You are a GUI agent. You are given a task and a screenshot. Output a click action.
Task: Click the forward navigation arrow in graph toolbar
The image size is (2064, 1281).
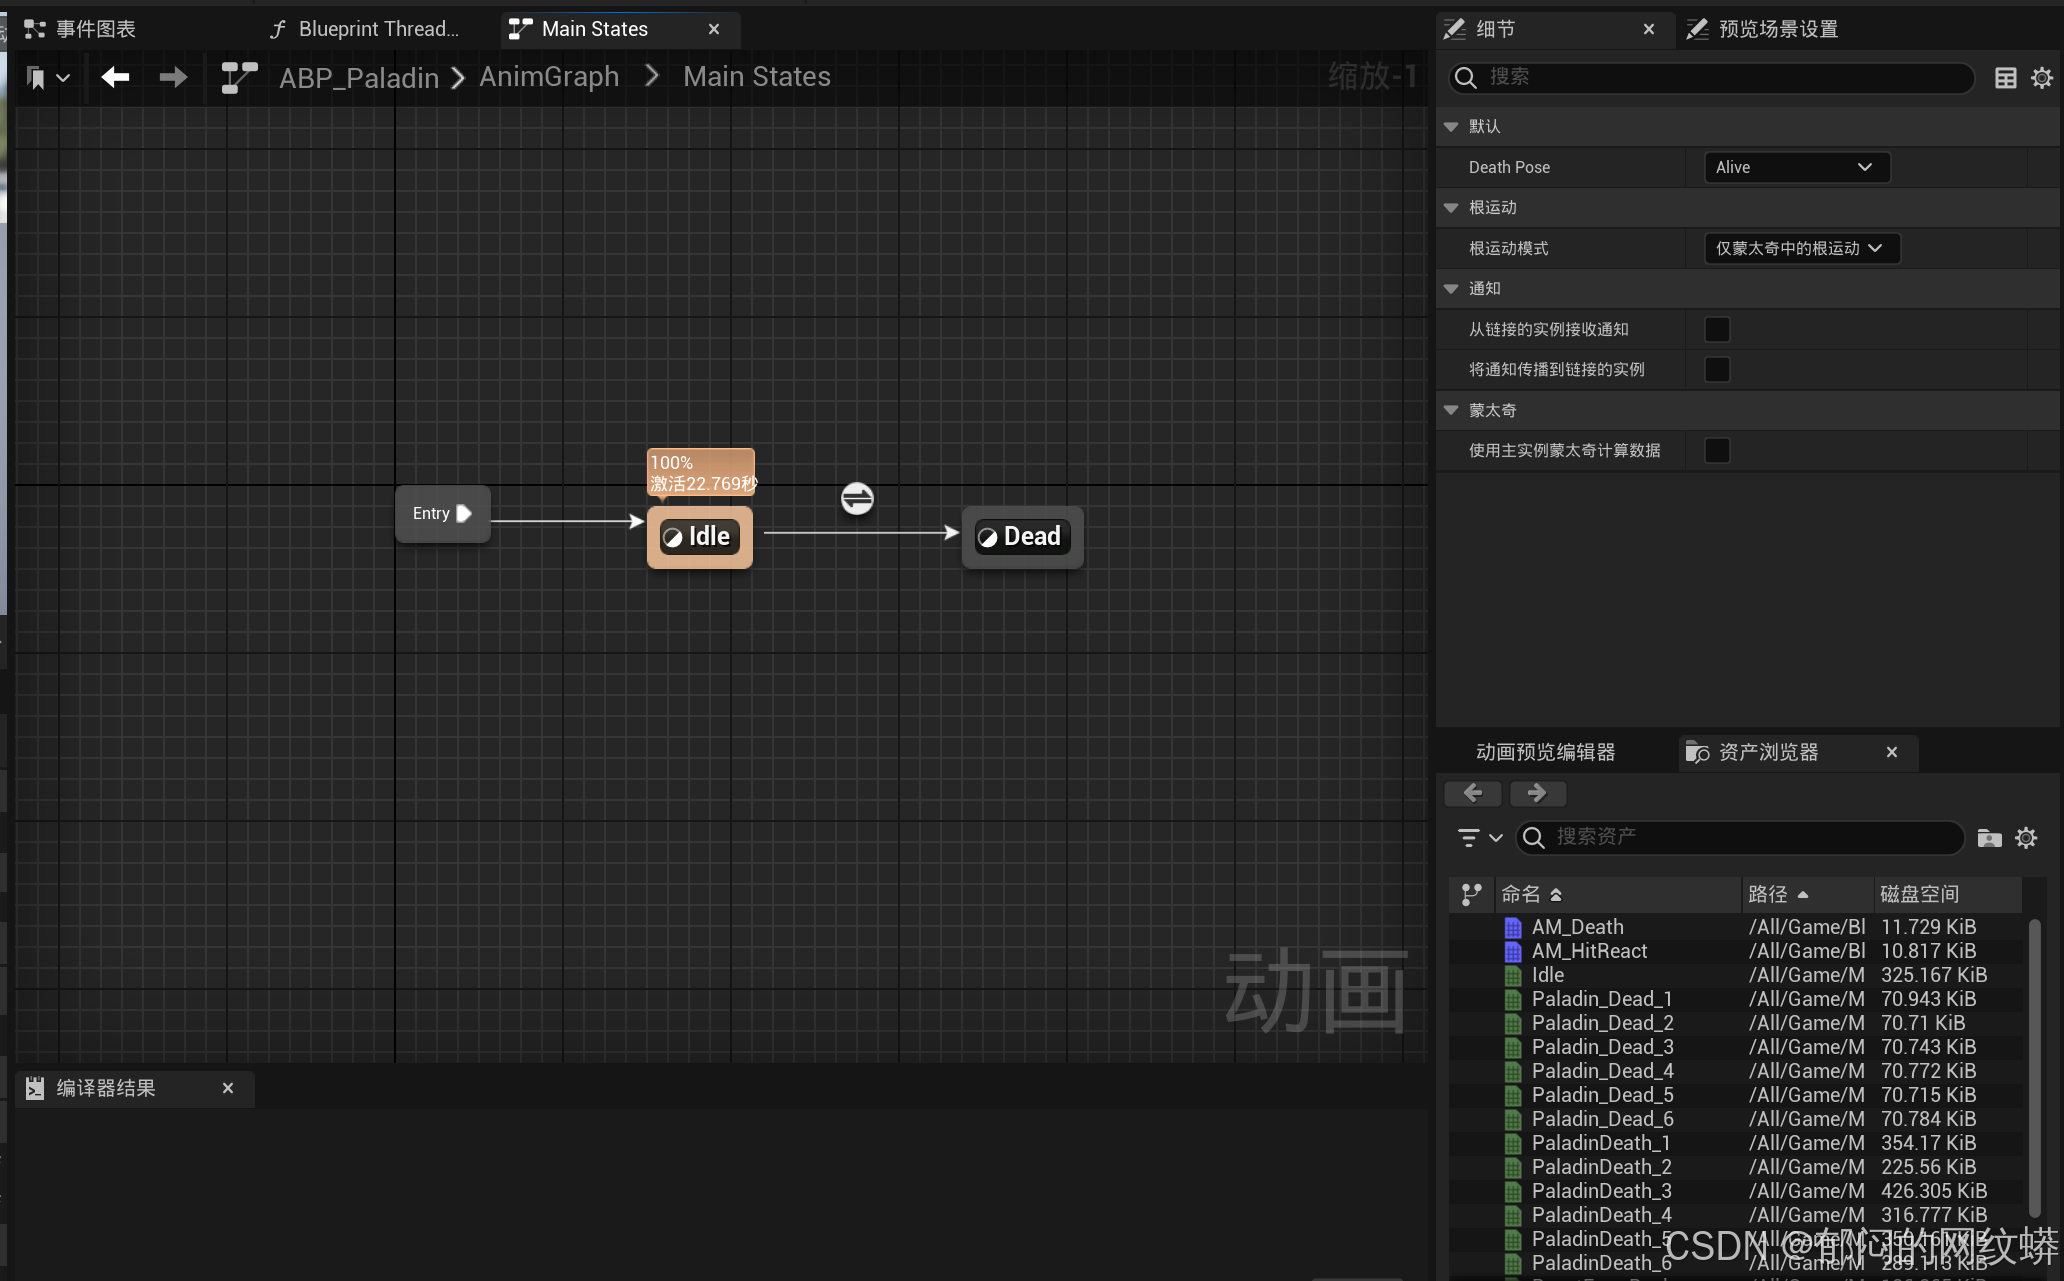(x=173, y=77)
